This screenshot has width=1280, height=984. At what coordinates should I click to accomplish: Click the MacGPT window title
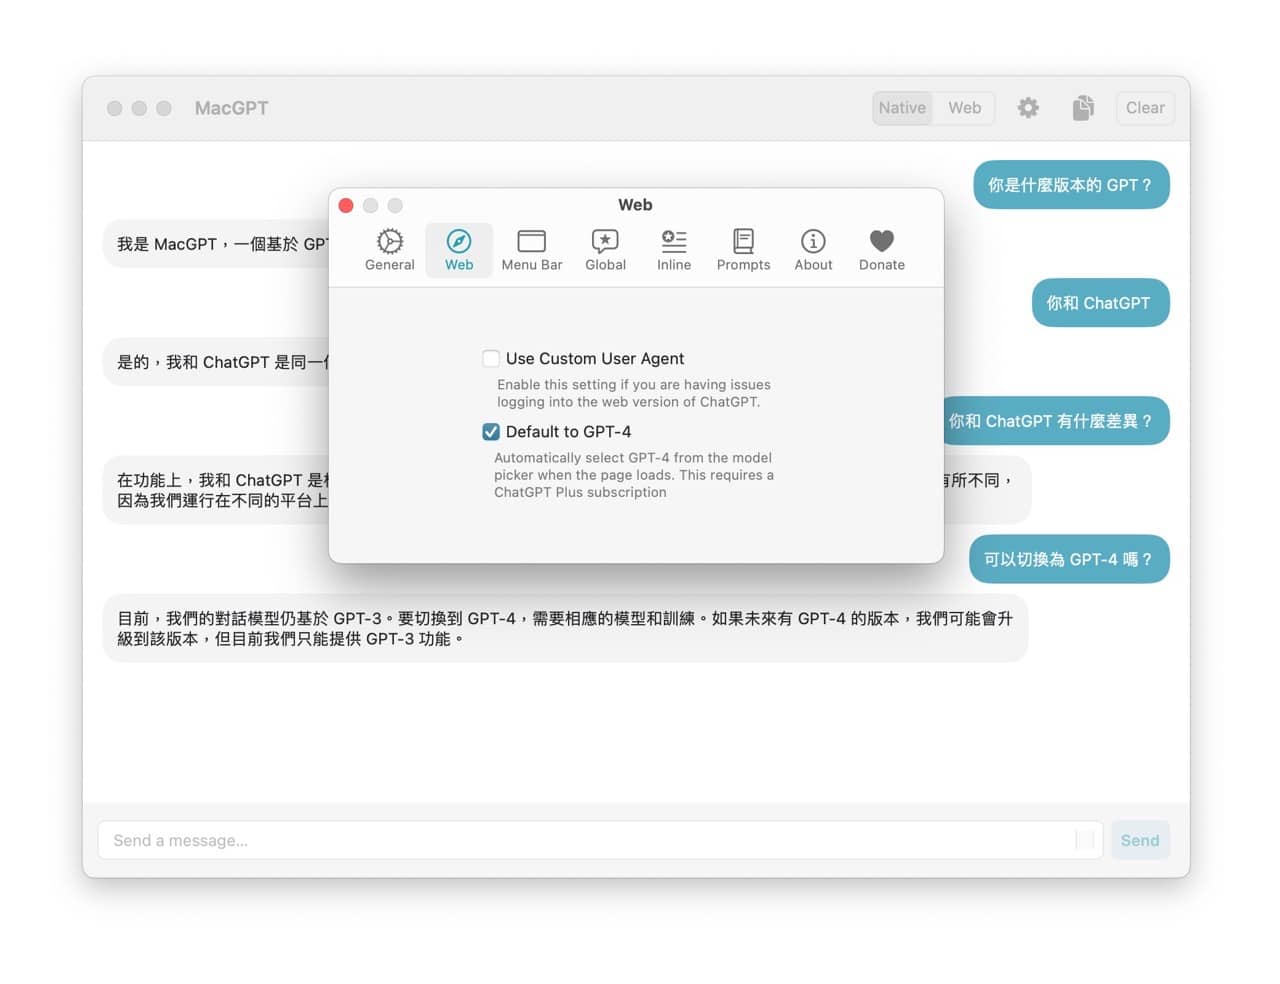(231, 108)
